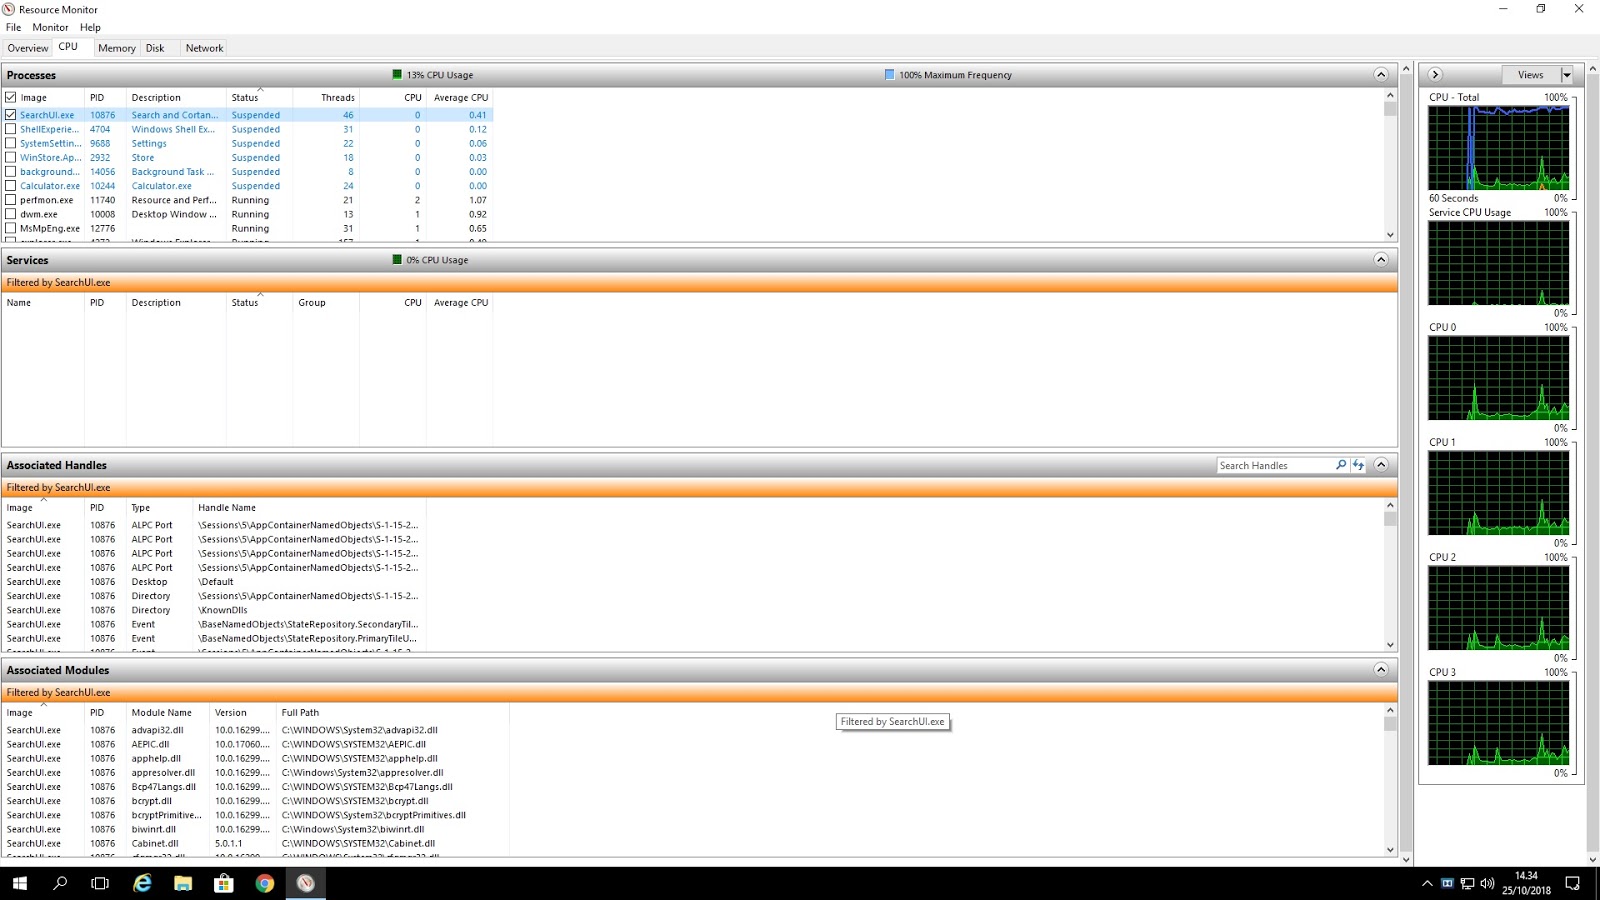
Task: Check the dwm.exe process checkbox
Action: pos(11,214)
